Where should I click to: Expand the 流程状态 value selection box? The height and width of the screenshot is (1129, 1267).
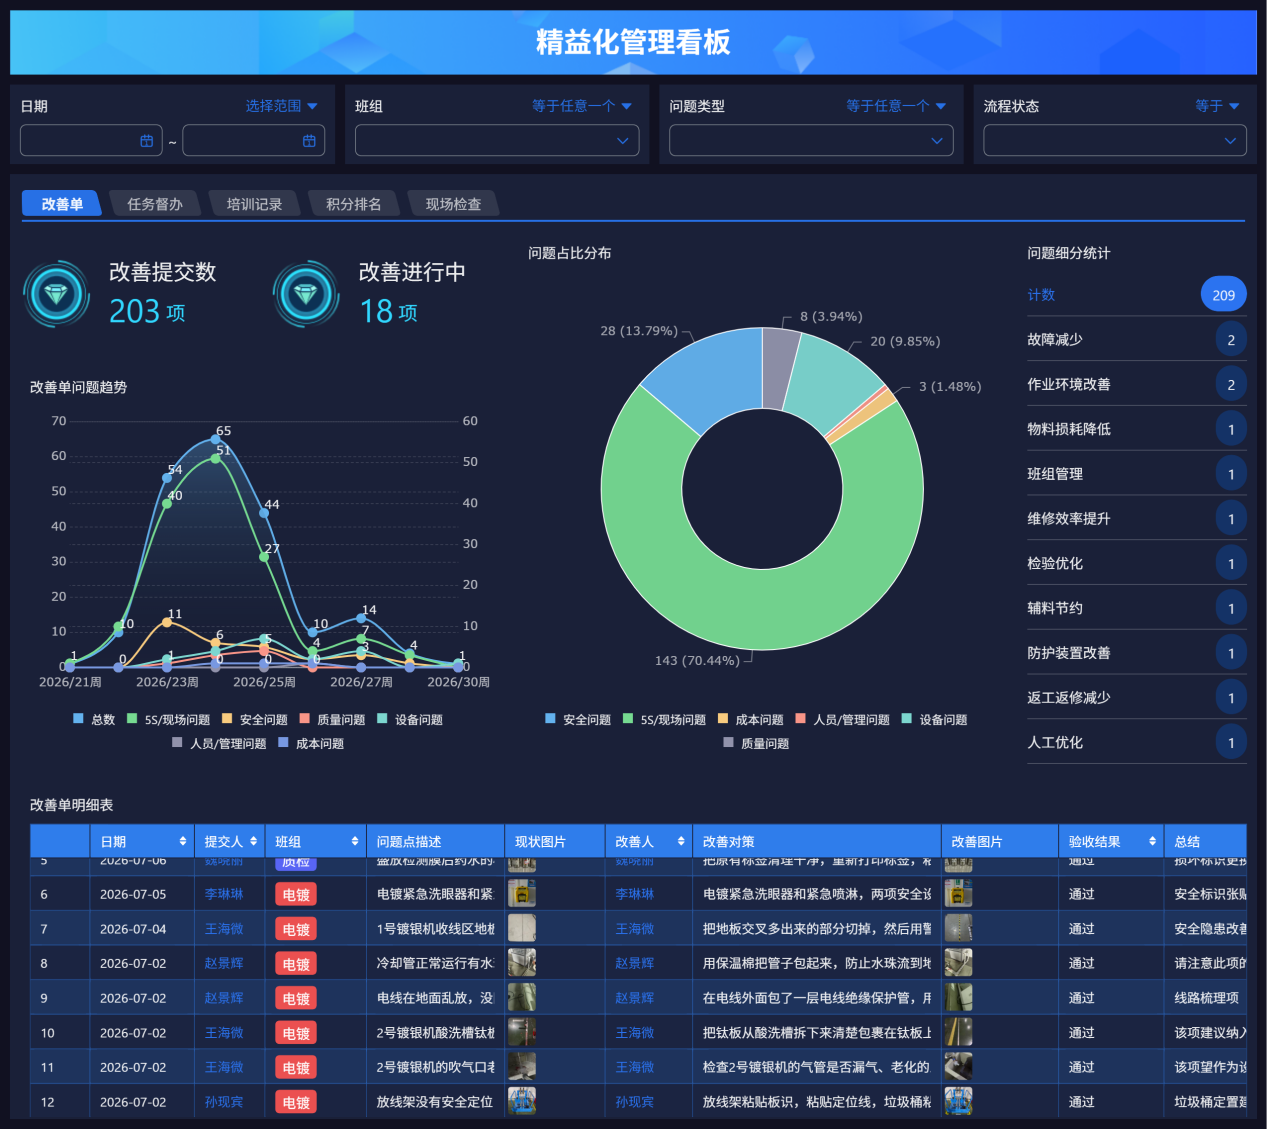pyautogui.click(x=1115, y=141)
